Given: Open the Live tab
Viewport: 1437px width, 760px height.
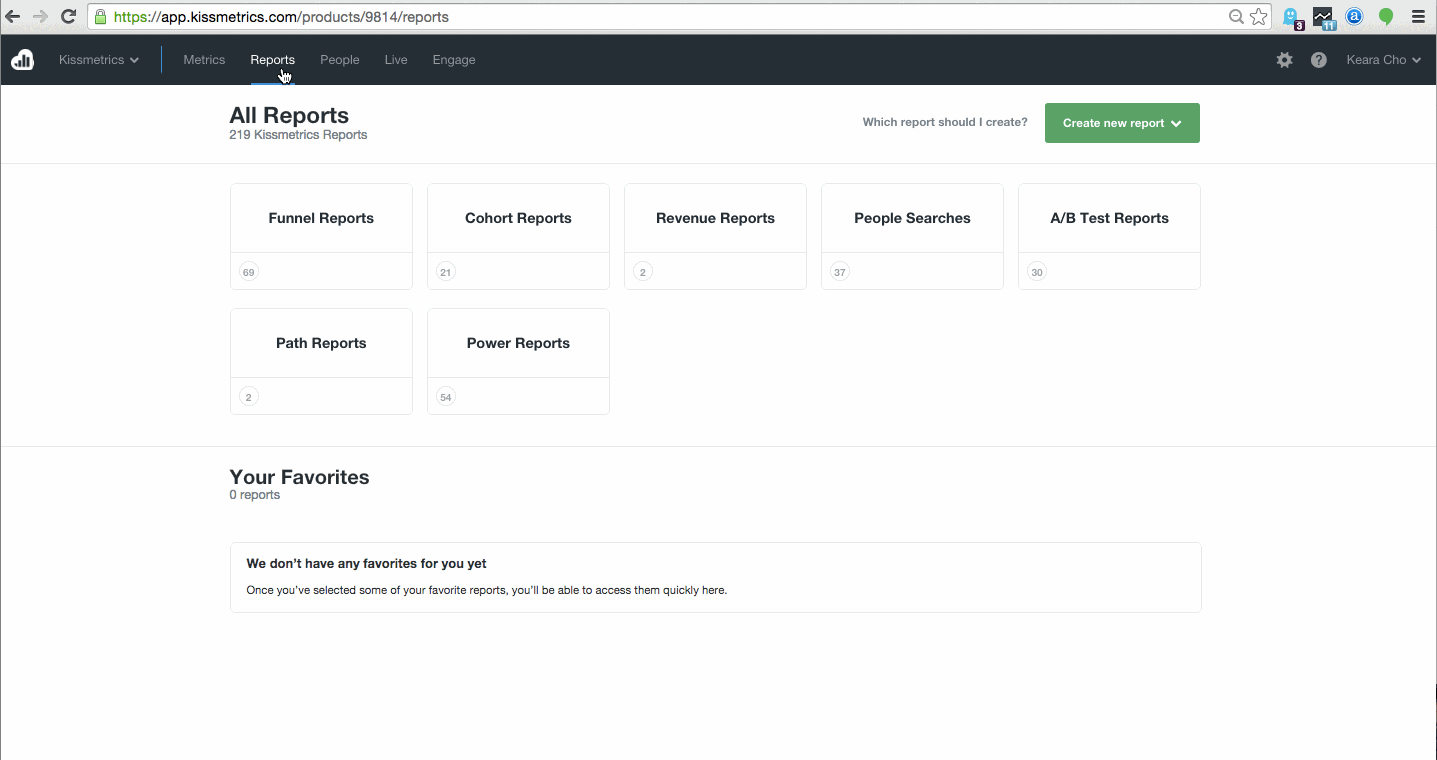Looking at the screenshot, I should (396, 60).
